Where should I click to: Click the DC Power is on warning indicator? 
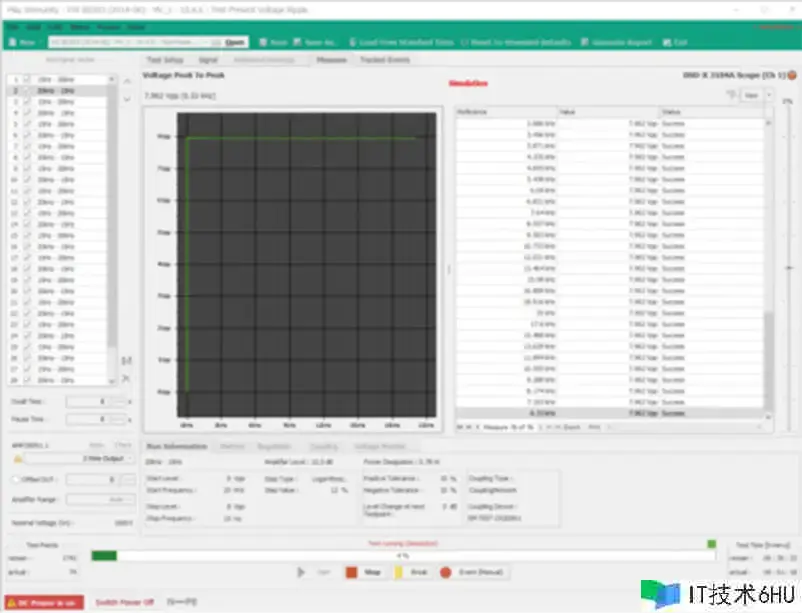point(42,602)
